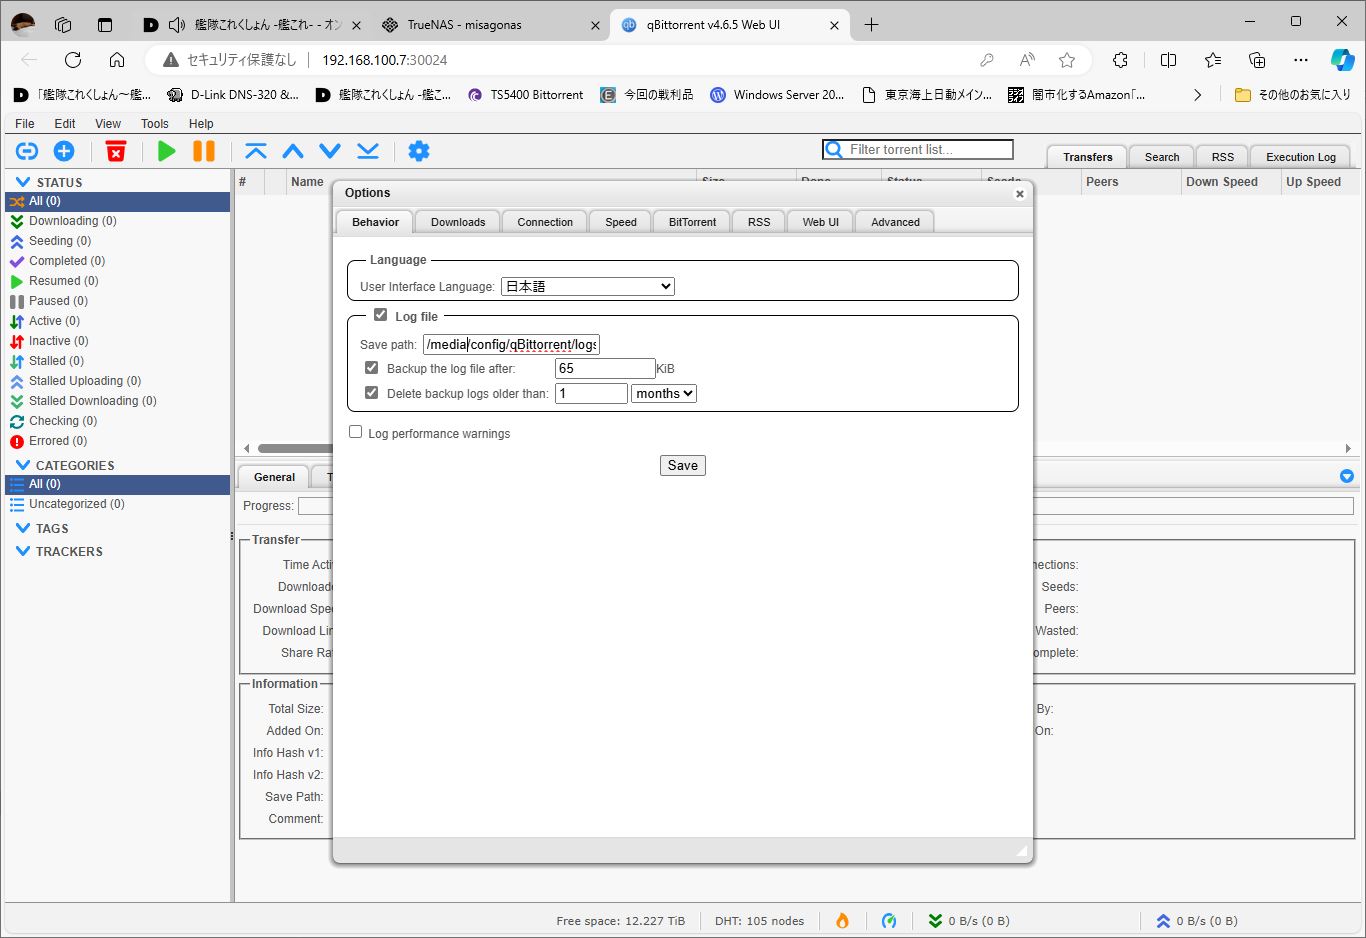
Task: Click the Add Torrent File plus icon
Action: coord(64,151)
